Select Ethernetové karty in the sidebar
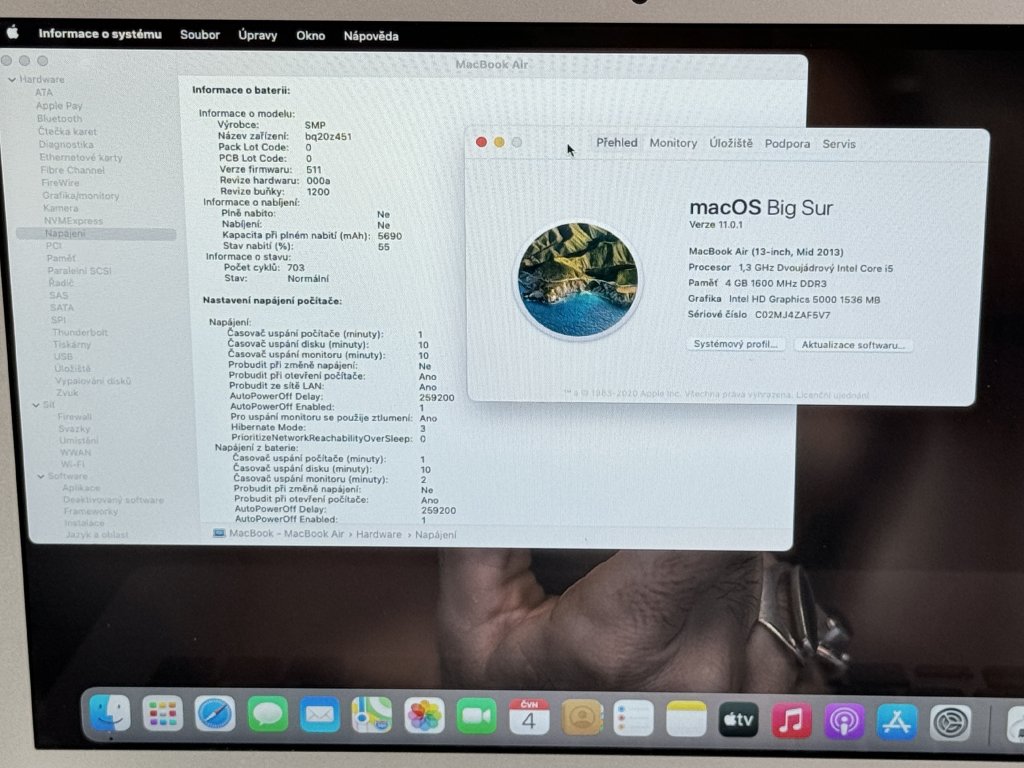The height and width of the screenshot is (768, 1024). pyautogui.click(x=80, y=157)
